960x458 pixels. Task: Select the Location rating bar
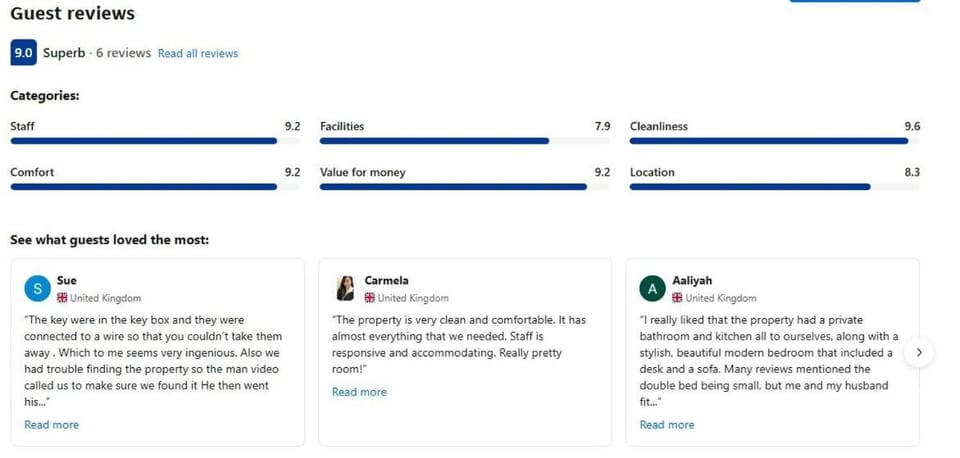tap(775, 186)
